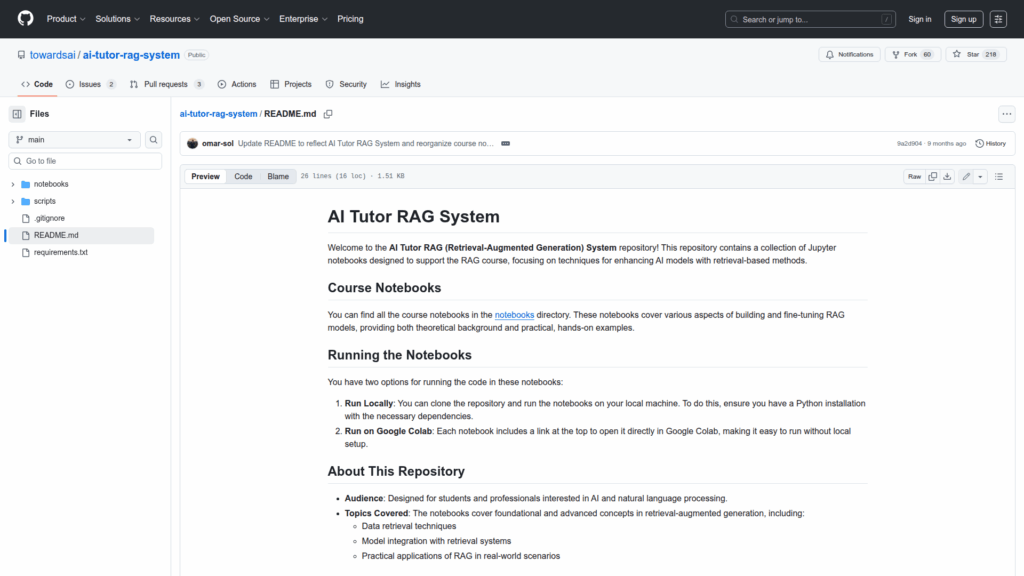
Task: Open the Solutions menu
Action: 118,19
